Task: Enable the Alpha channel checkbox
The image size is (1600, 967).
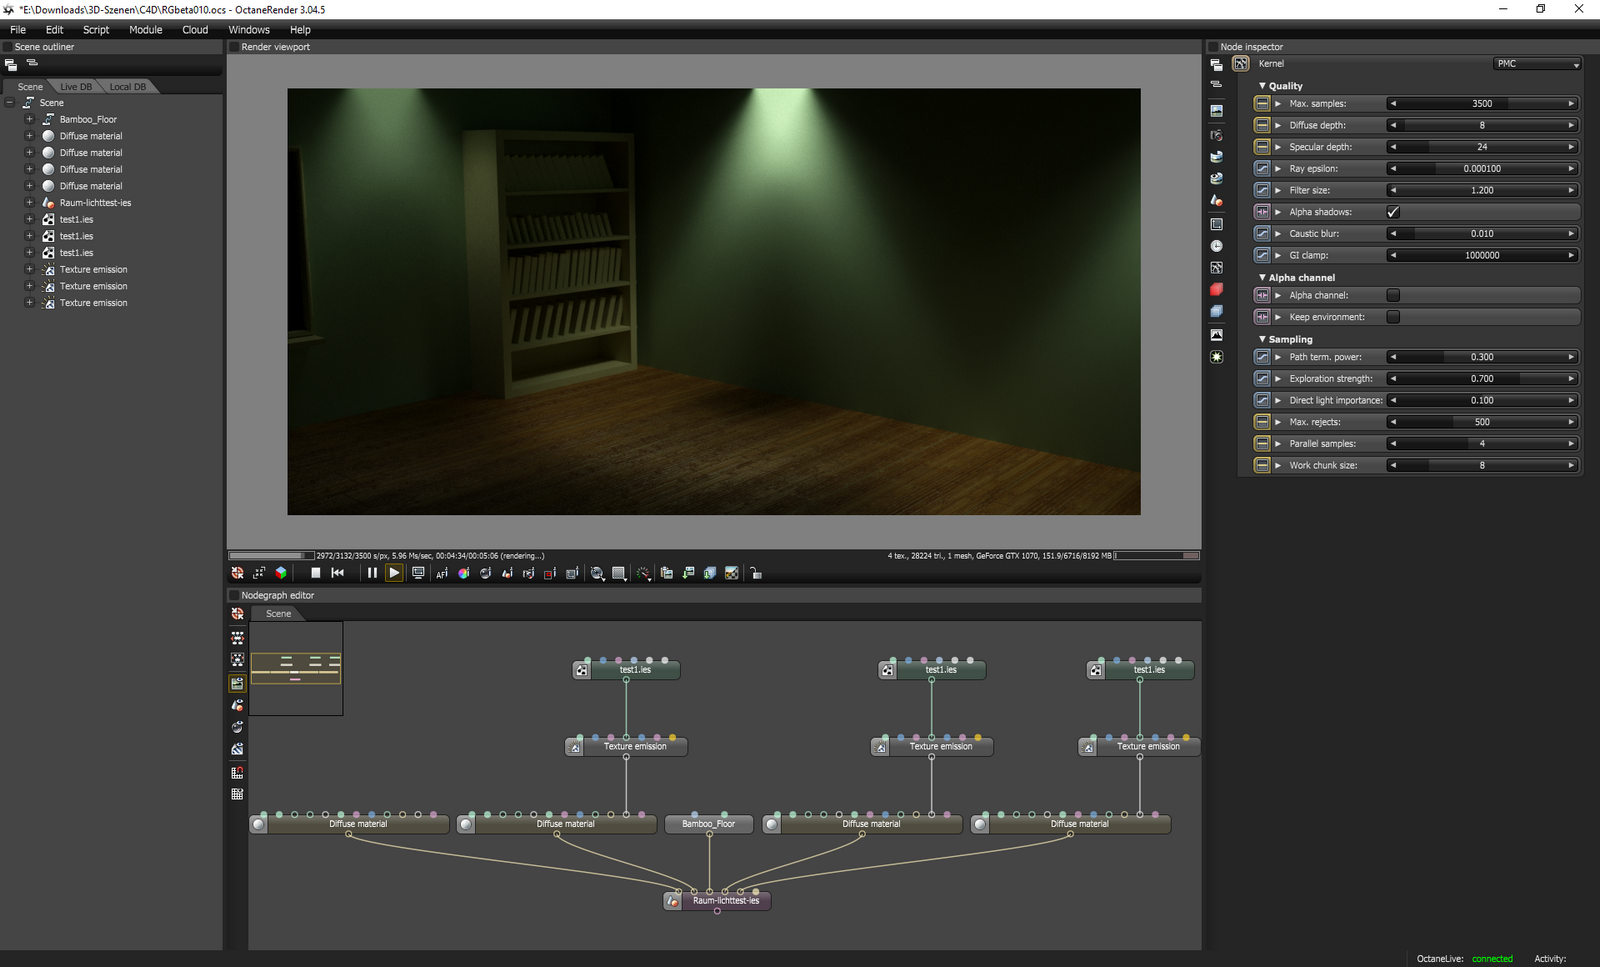Action: (x=1393, y=295)
